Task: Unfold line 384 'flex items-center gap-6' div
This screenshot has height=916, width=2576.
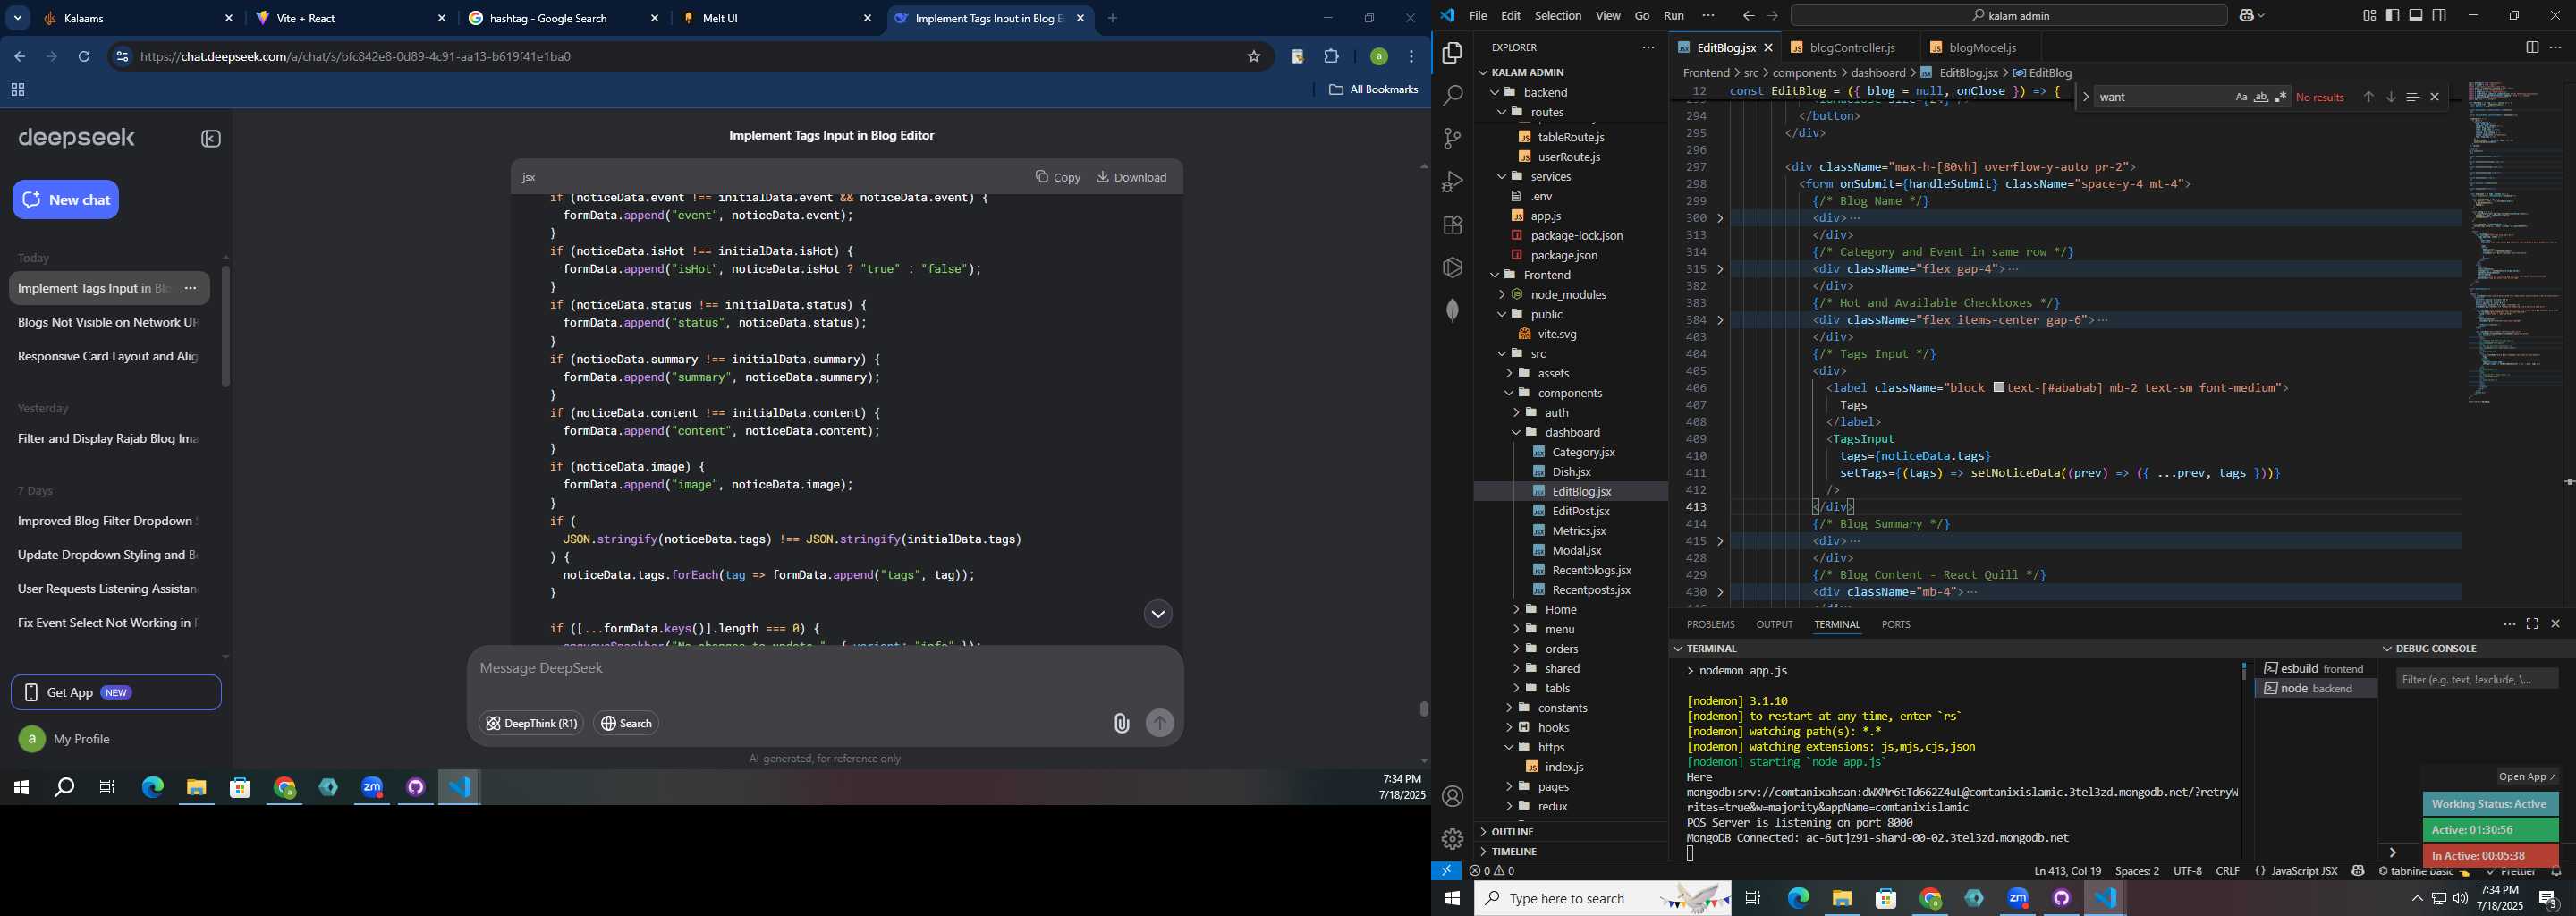Action: (x=1720, y=320)
